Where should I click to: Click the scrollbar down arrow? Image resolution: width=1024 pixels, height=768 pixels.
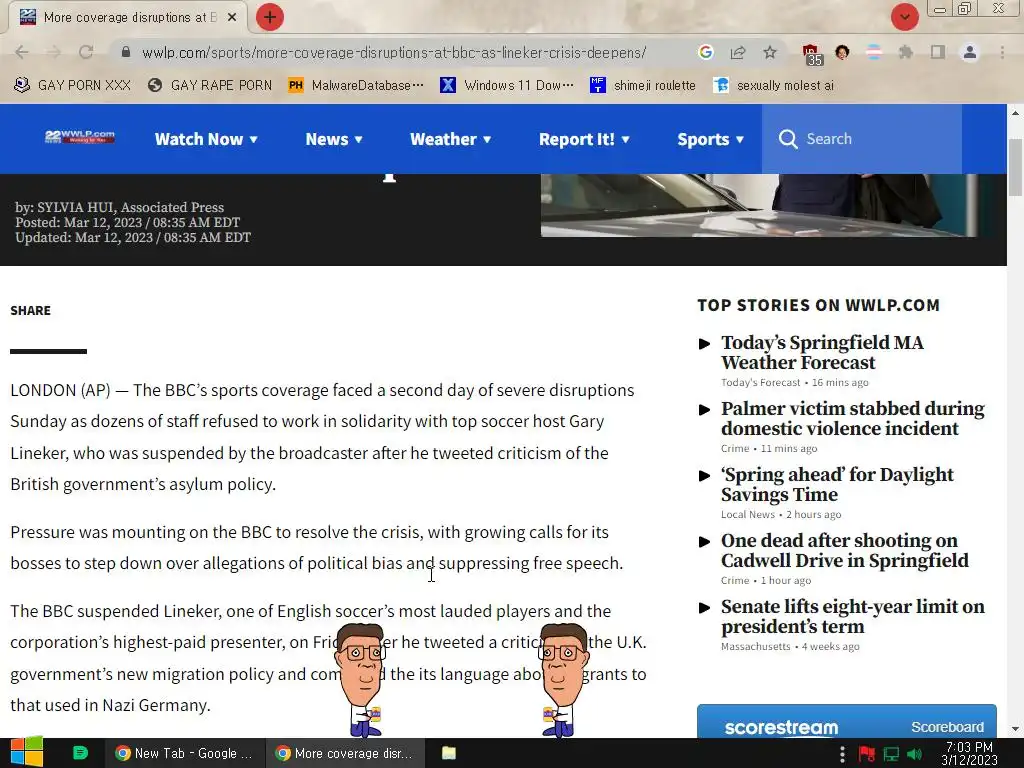(1015, 729)
